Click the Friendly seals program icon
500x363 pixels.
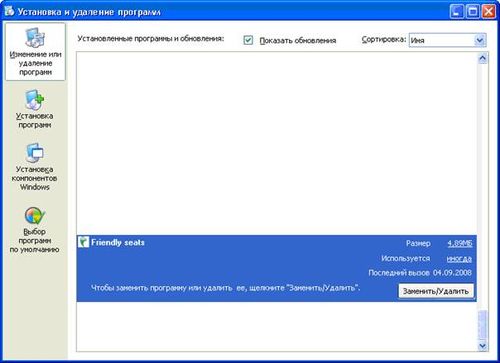point(83,242)
